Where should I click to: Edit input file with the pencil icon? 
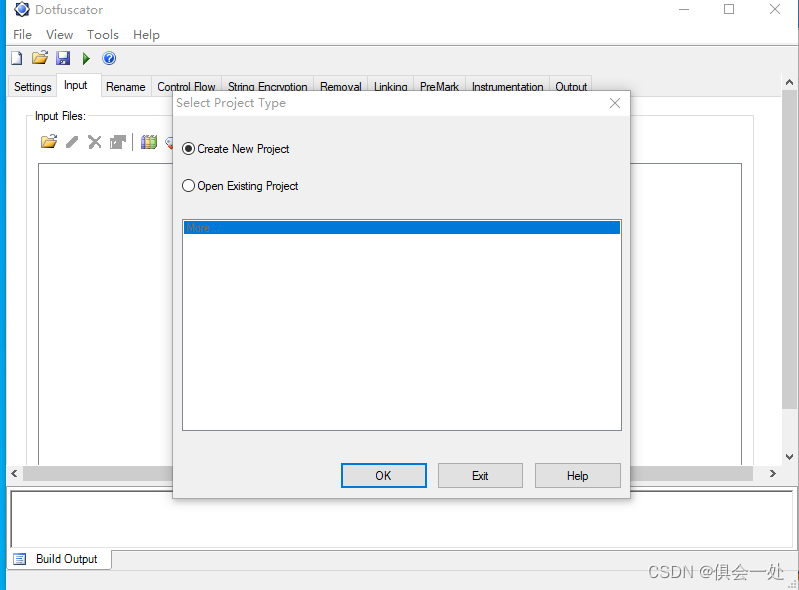pos(72,142)
